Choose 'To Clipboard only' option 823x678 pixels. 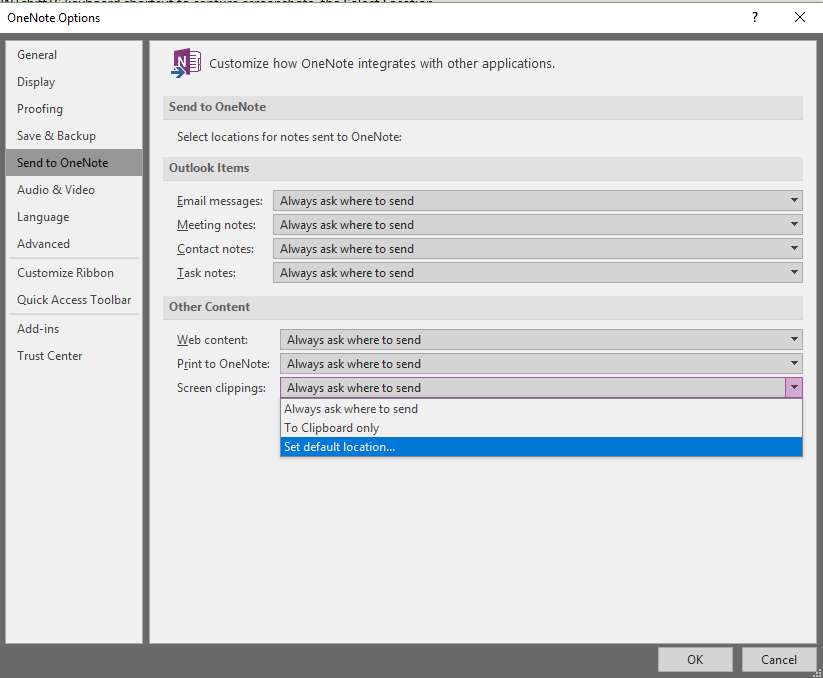[x=541, y=428]
